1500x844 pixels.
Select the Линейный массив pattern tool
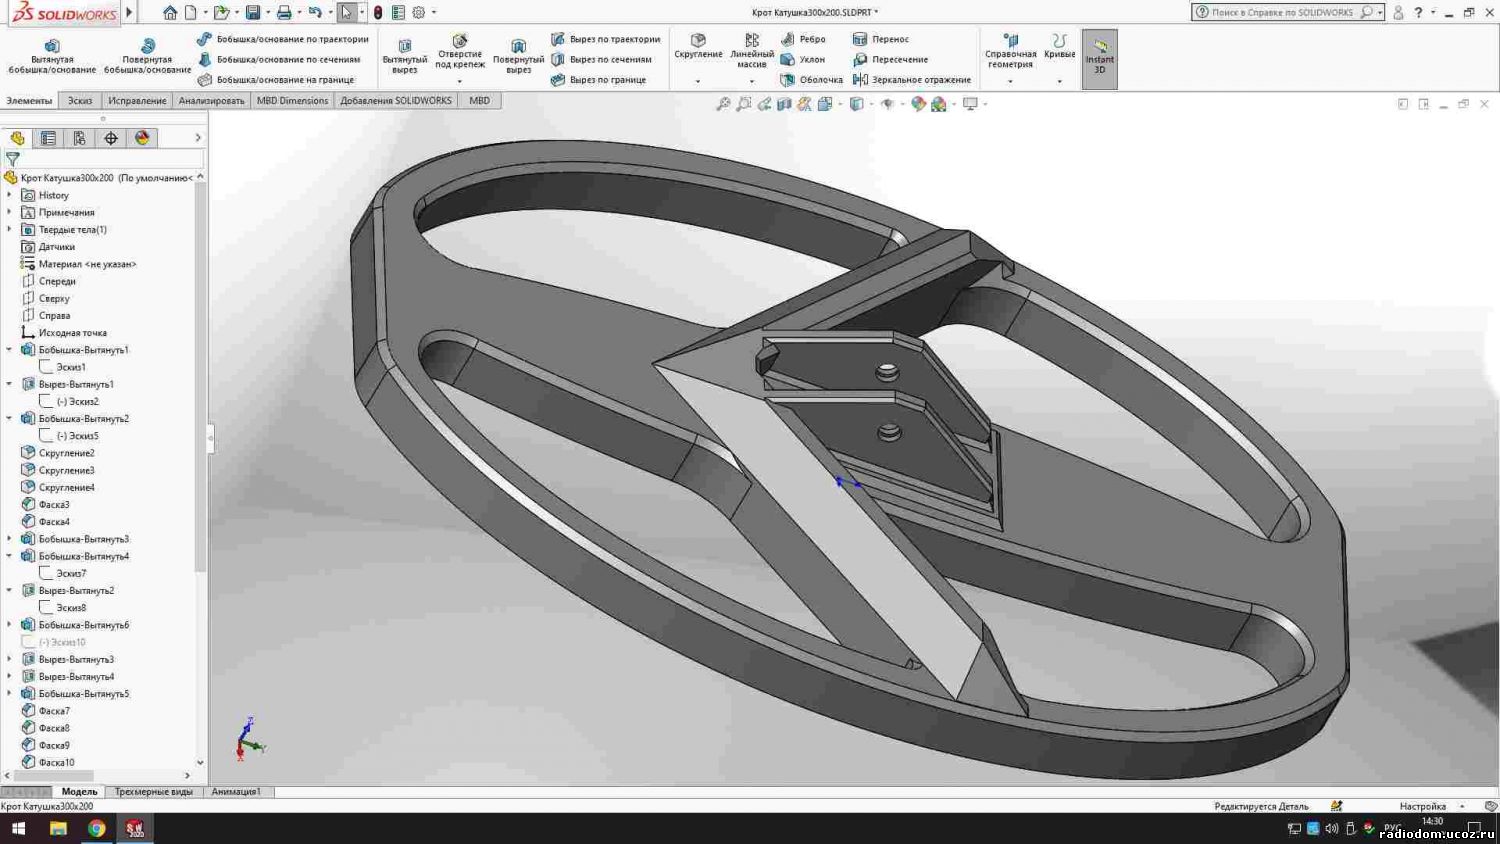tap(752, 51)
